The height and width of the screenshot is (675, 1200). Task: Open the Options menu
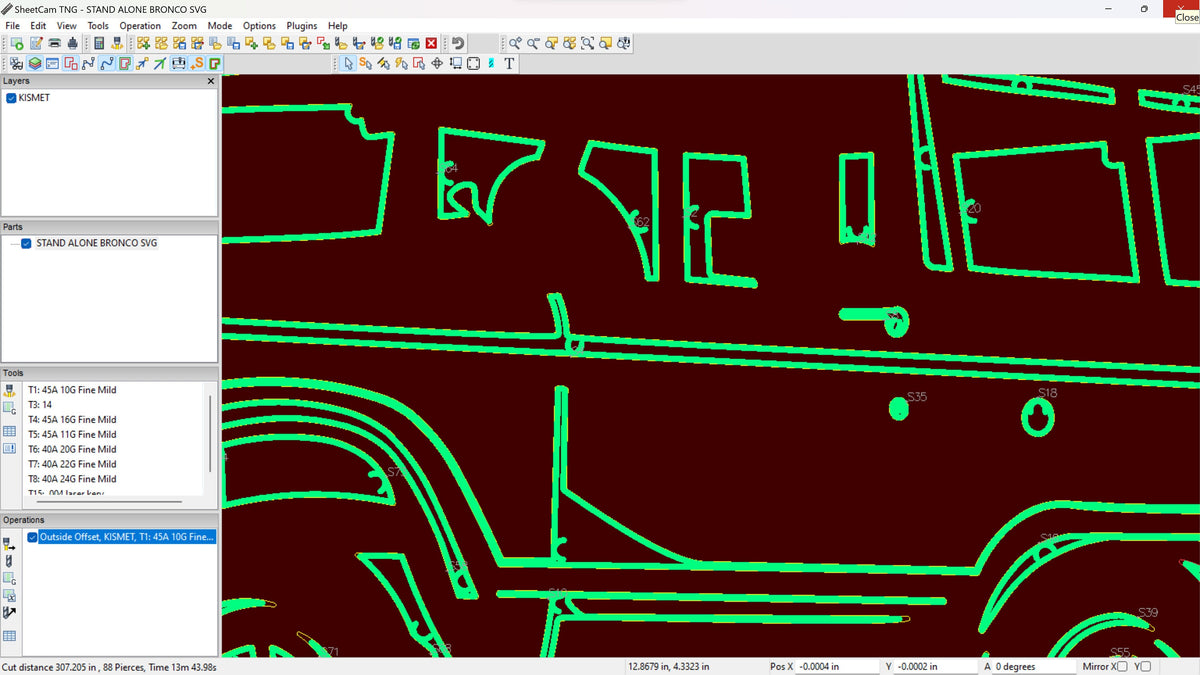(x=259, y=25)
